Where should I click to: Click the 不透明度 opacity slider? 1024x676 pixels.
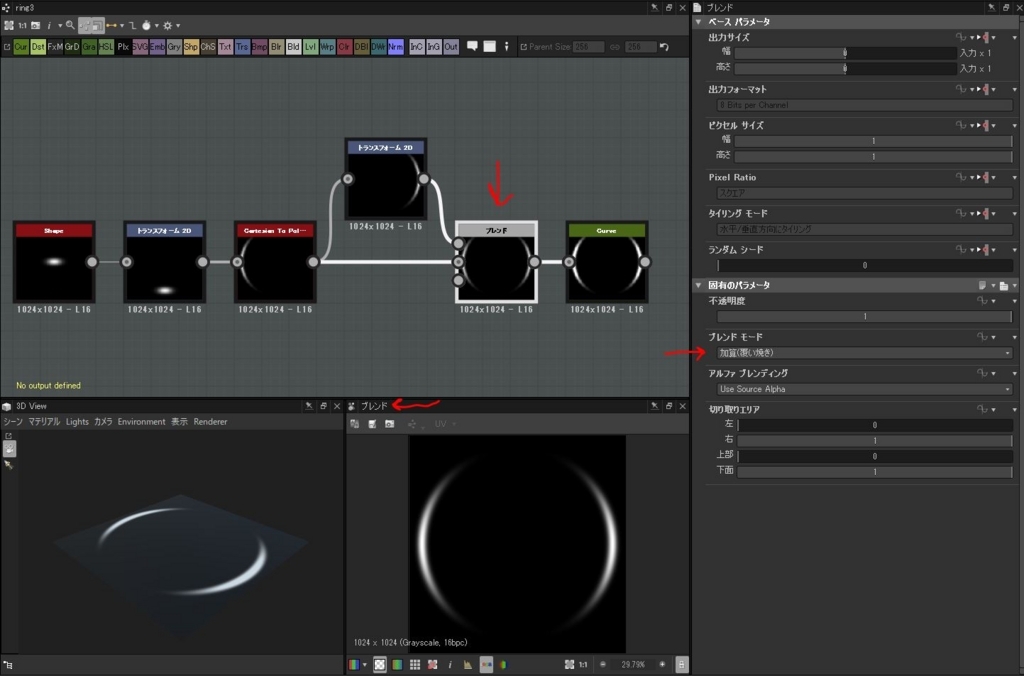pyautogui.click(x=865, y=317)
